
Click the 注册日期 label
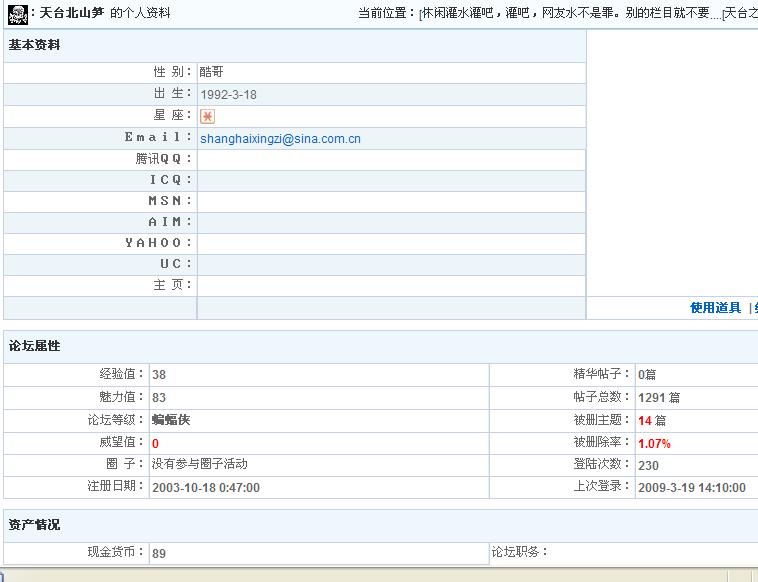coord(116,486)
